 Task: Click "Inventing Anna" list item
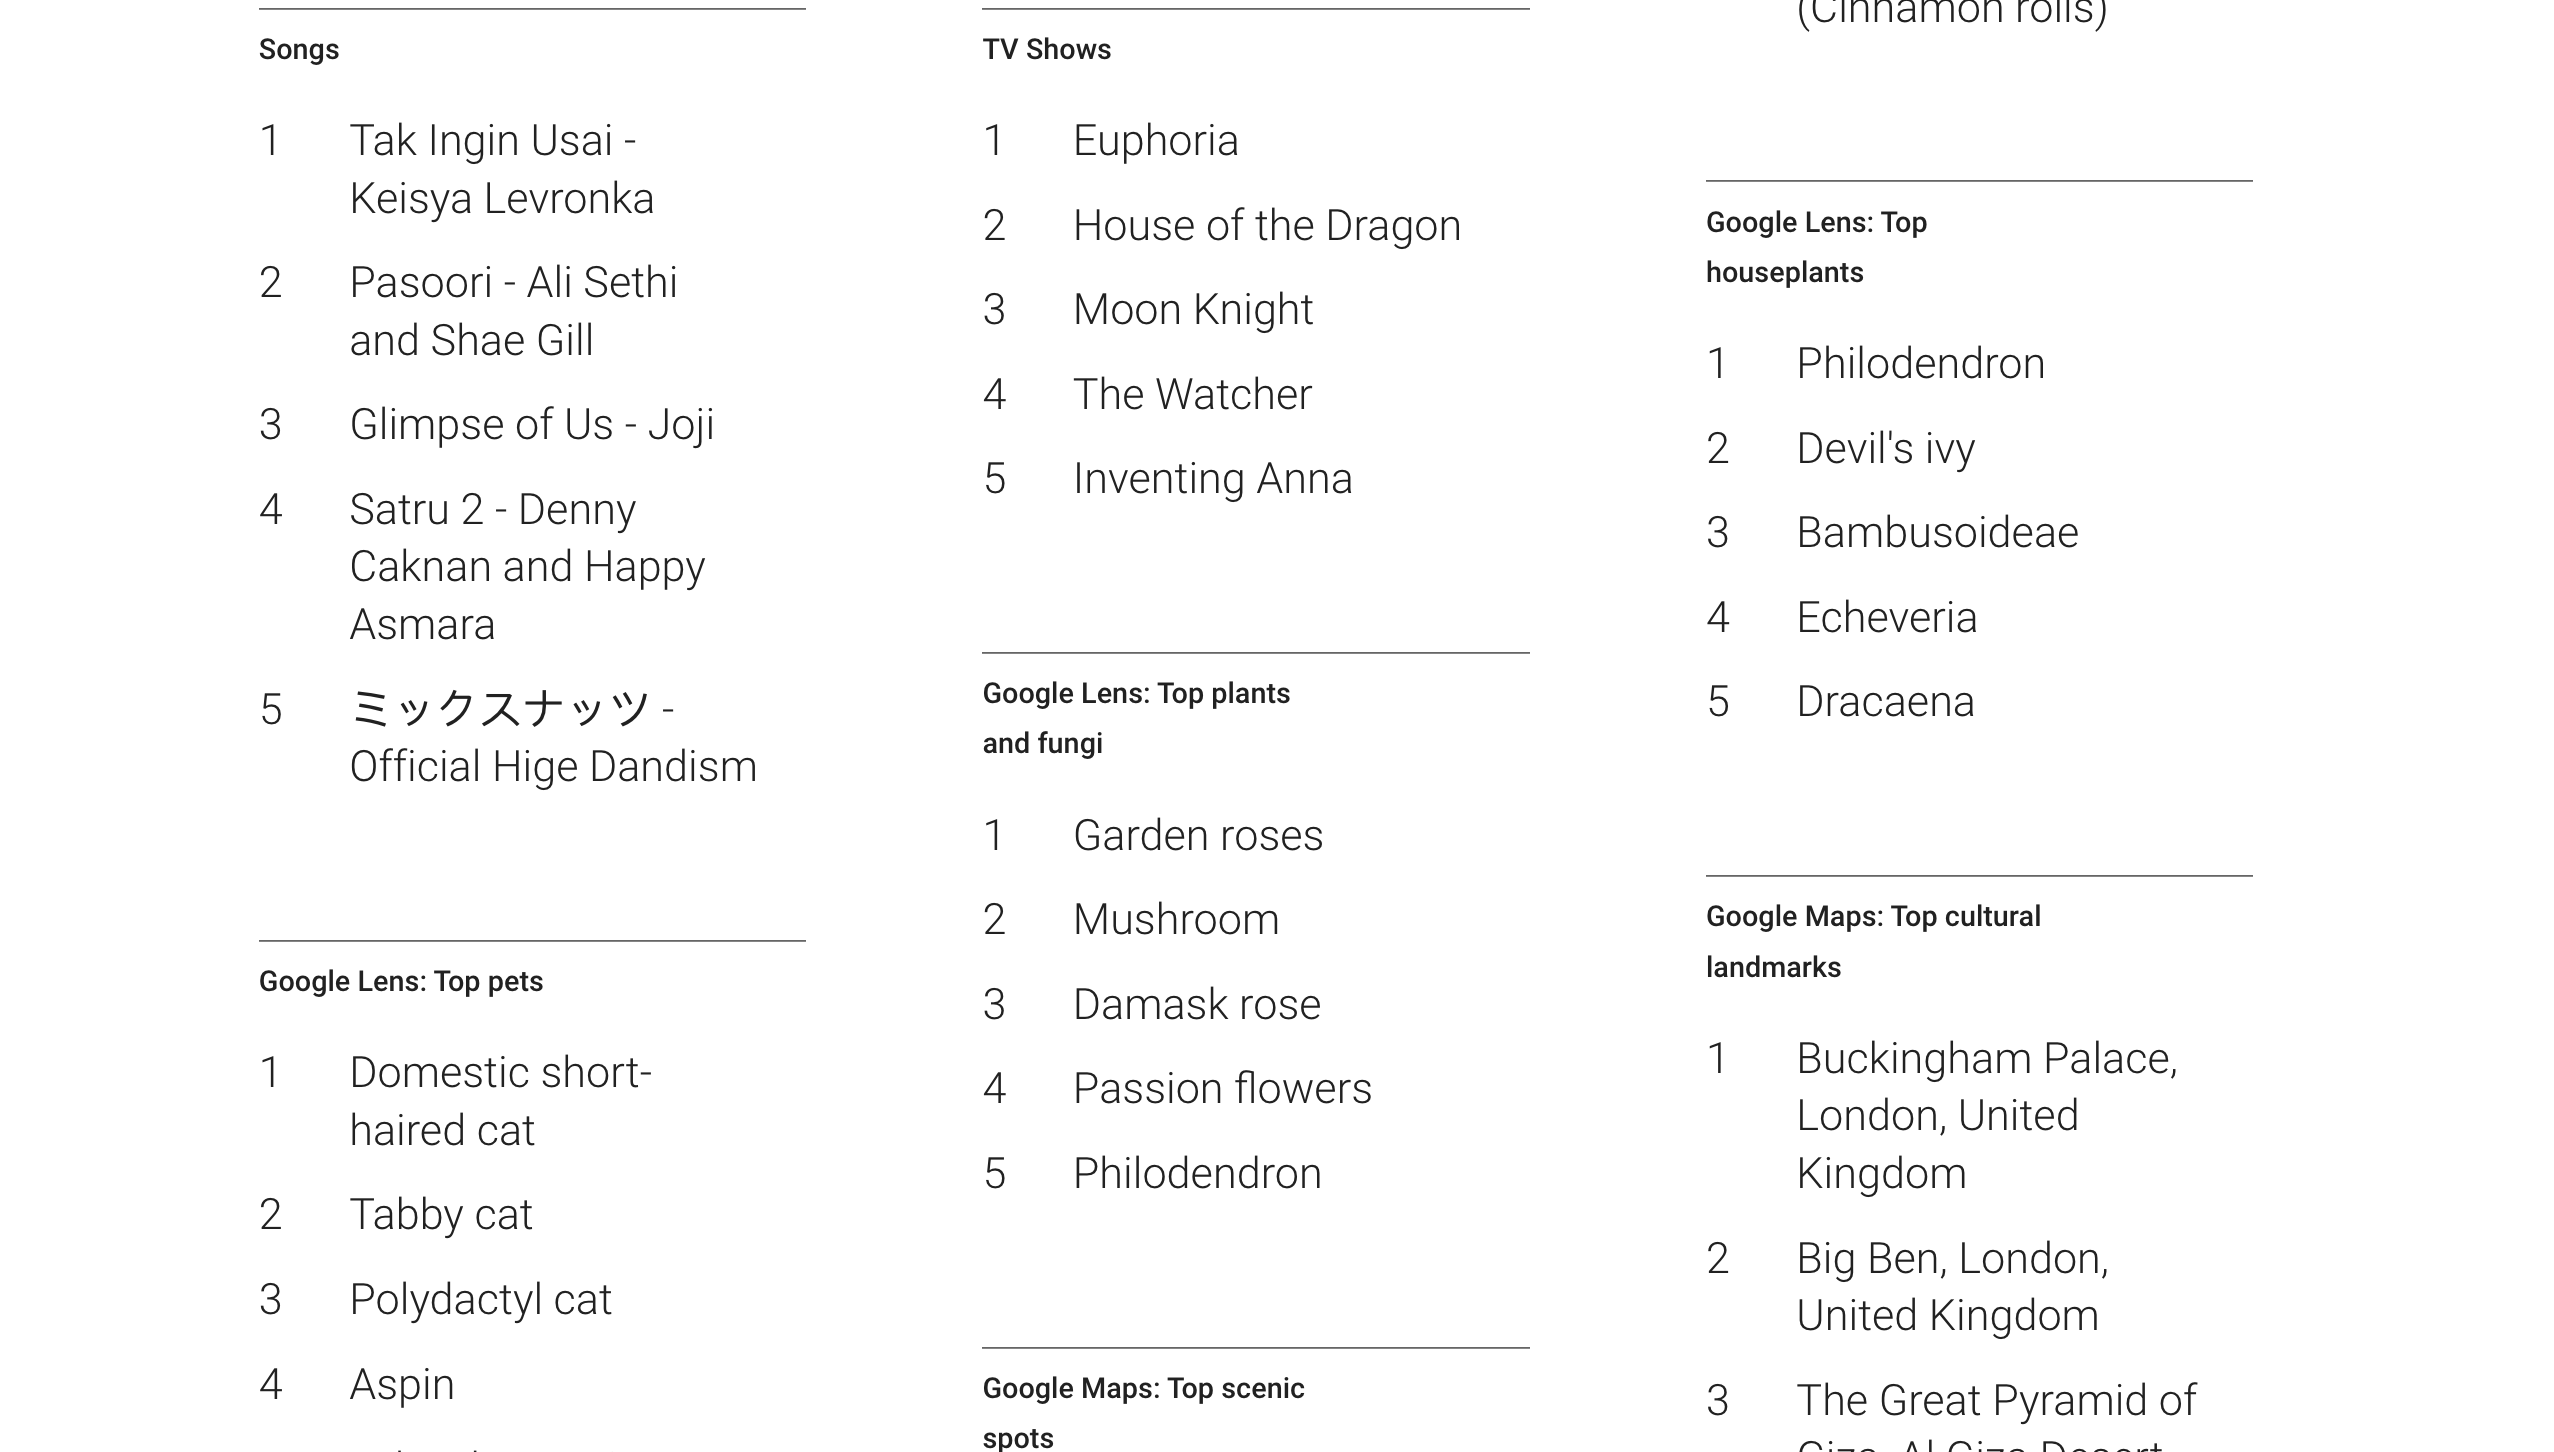[x=1212, y=479]
